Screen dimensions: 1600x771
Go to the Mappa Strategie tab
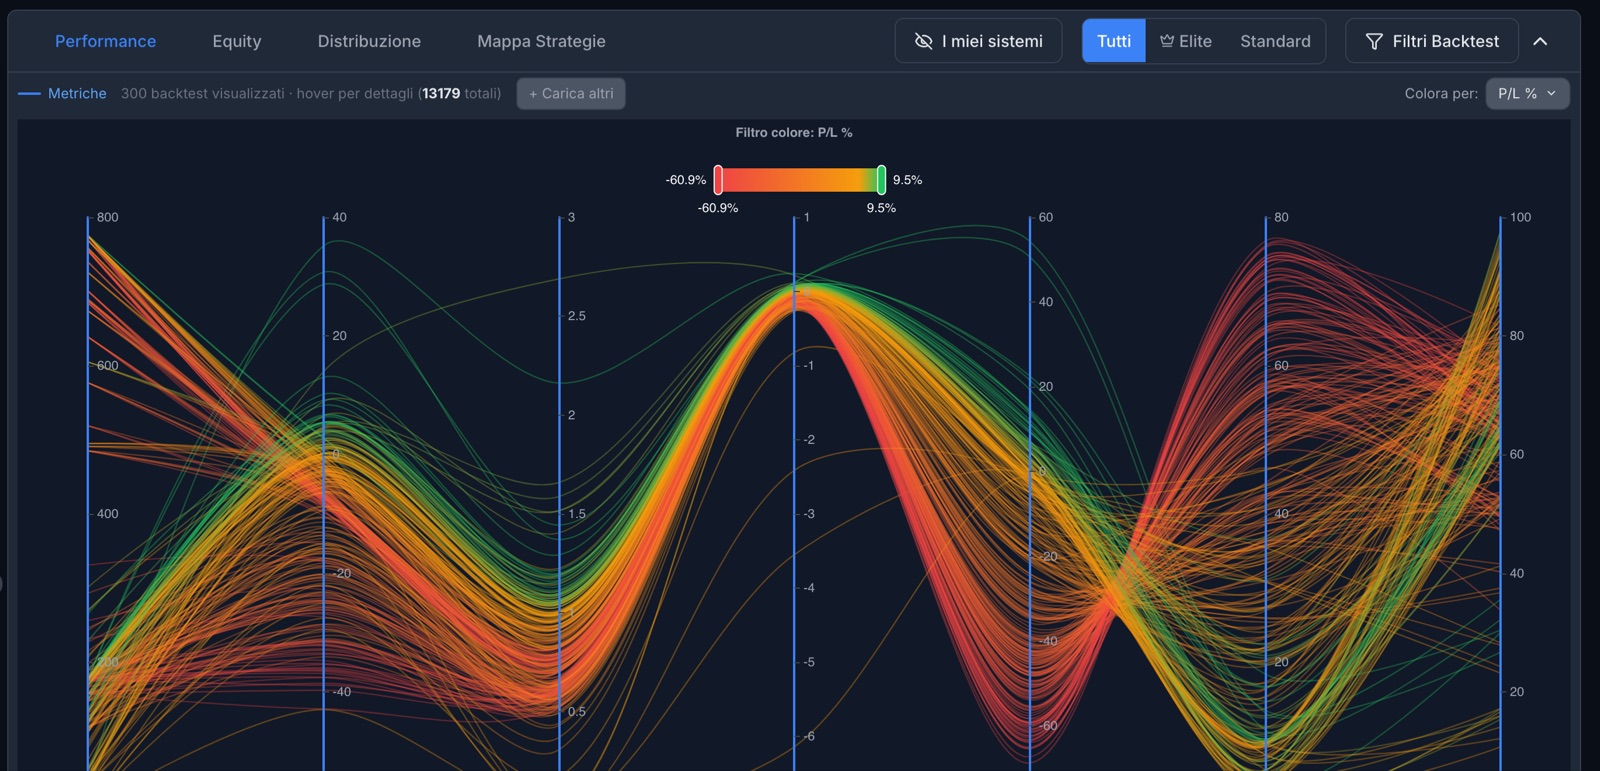[541, 41]
